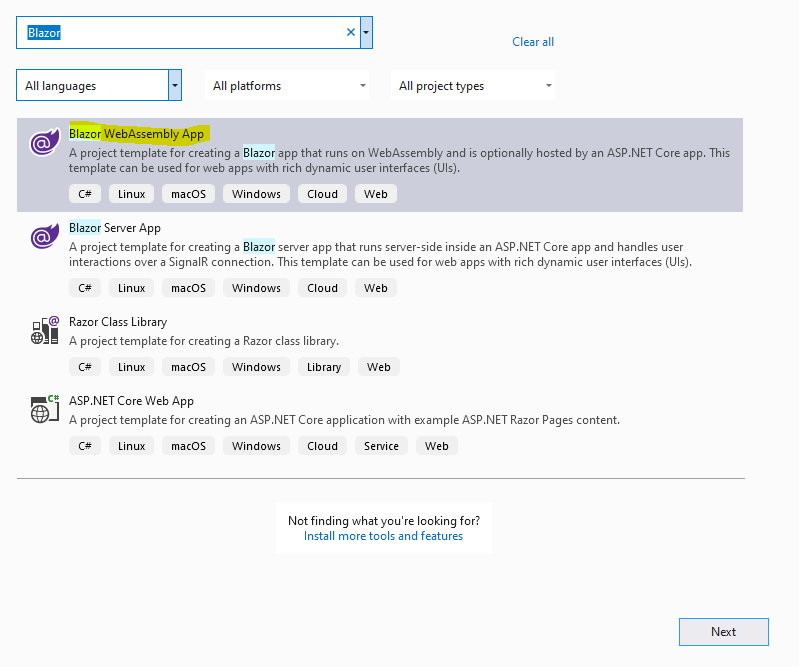This screenshot has width=799, height=667.
Task: Click the C# tag under ASP.NET Core Web App
Action: [x=85, y=446]
